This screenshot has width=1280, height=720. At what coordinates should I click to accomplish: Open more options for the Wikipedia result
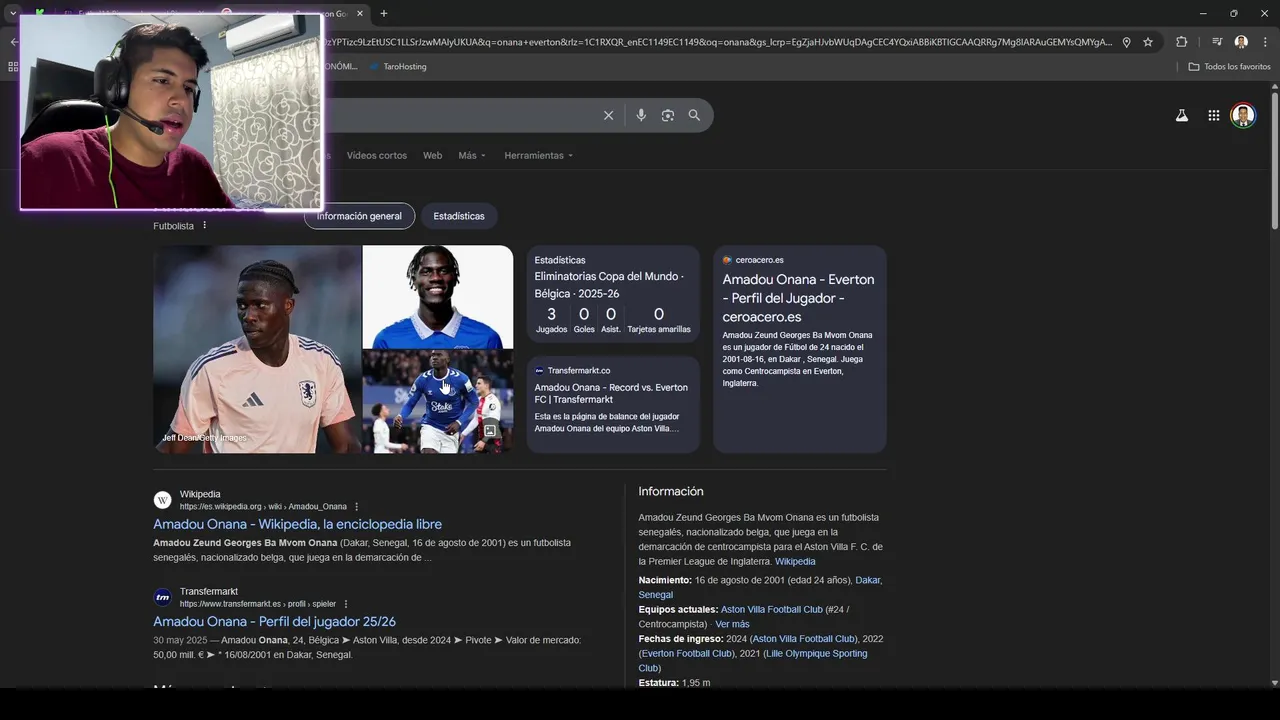[x=357, y=507]
